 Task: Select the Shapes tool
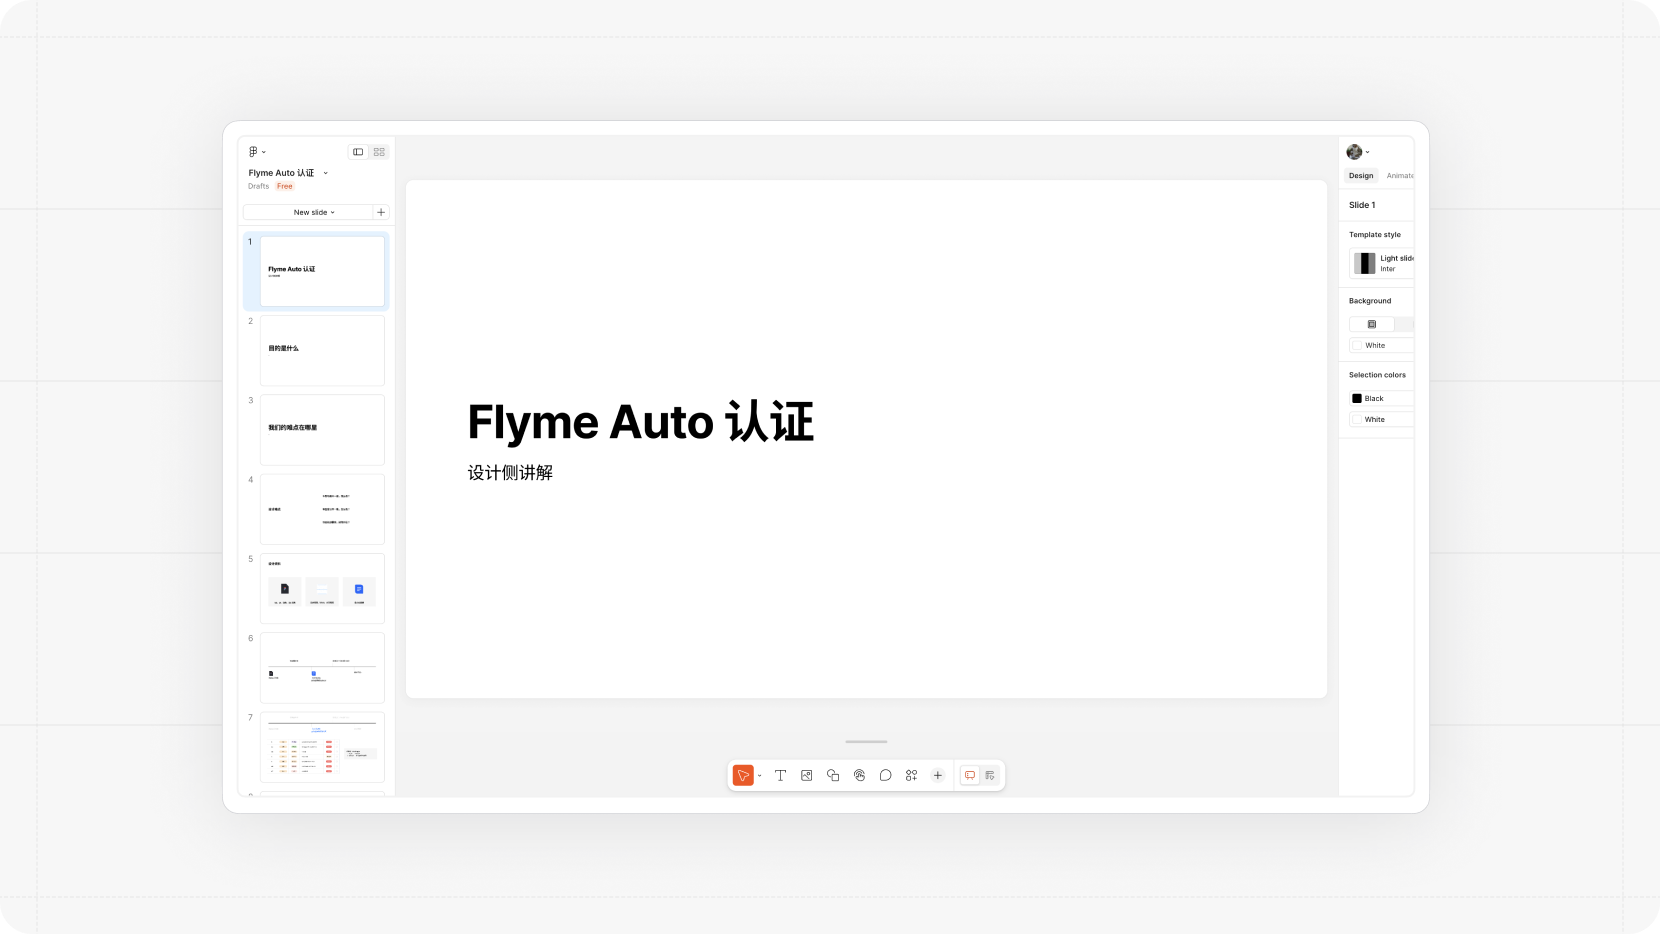point(833,775)
